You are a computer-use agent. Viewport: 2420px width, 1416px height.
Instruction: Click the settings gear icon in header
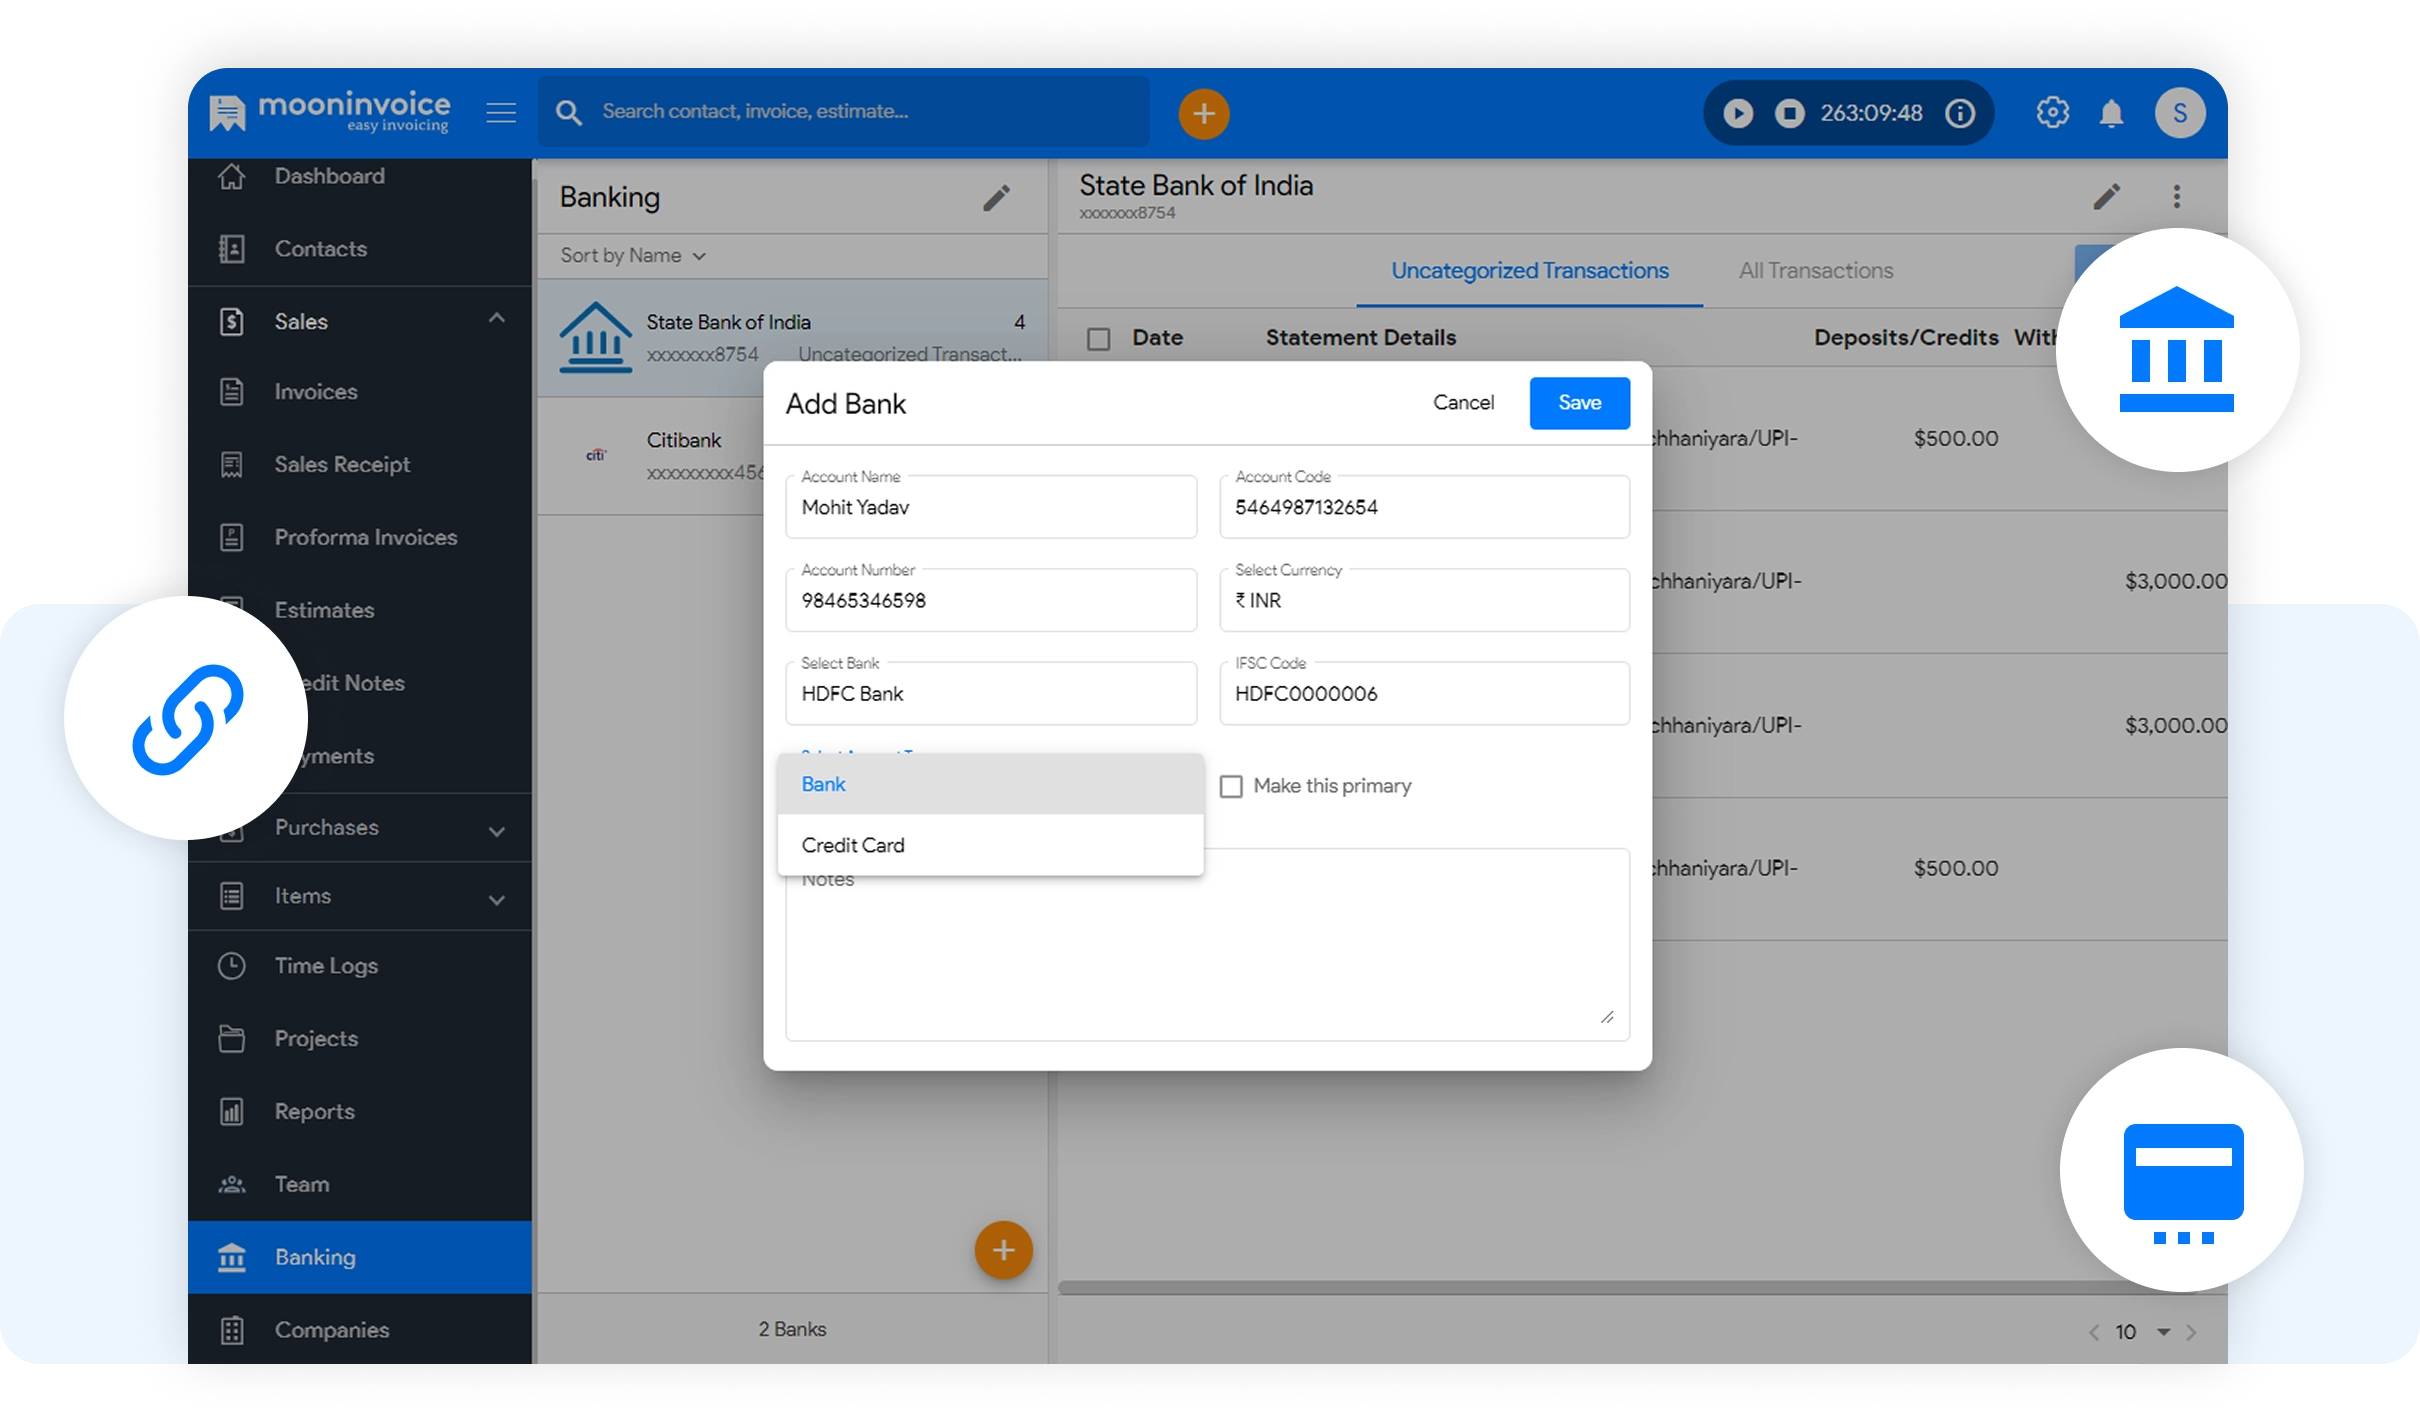(2052, 112)
